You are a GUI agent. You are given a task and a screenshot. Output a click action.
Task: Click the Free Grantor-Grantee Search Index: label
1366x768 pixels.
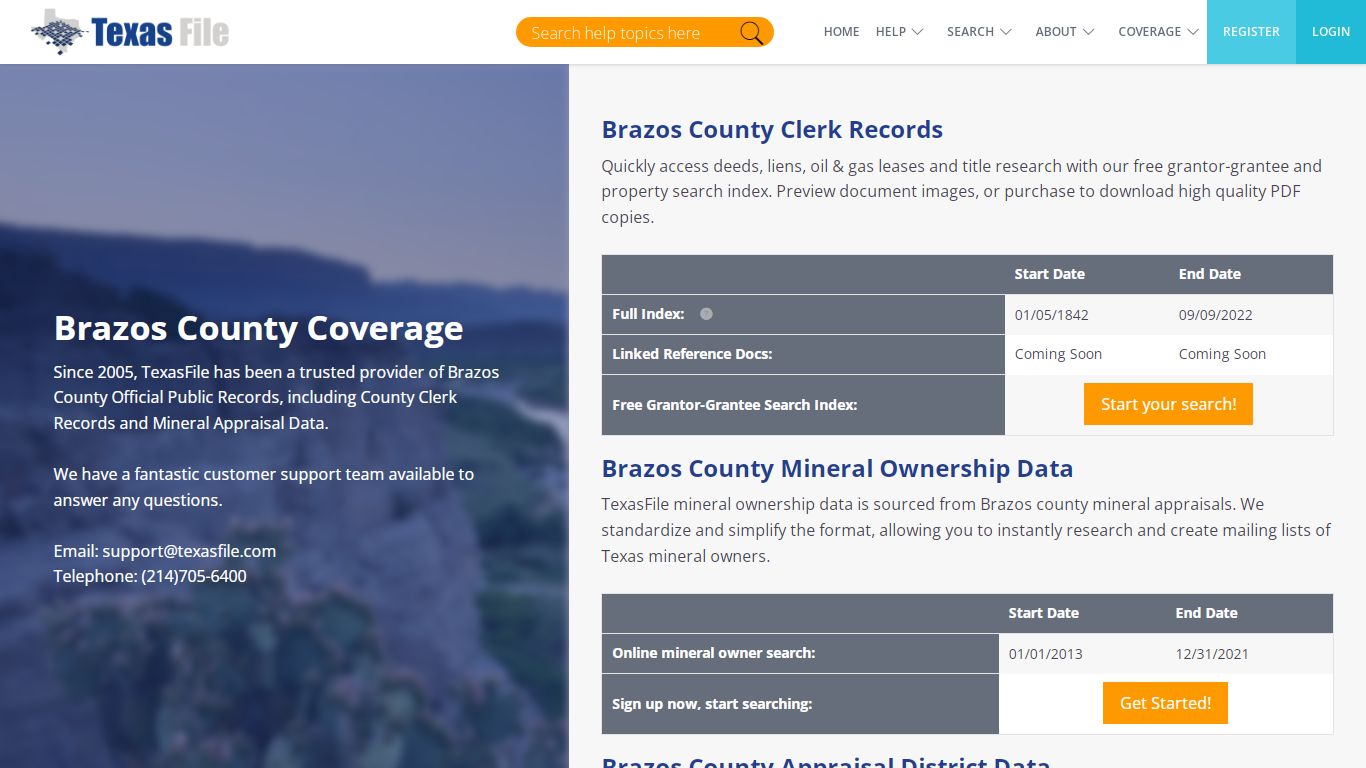734,405
